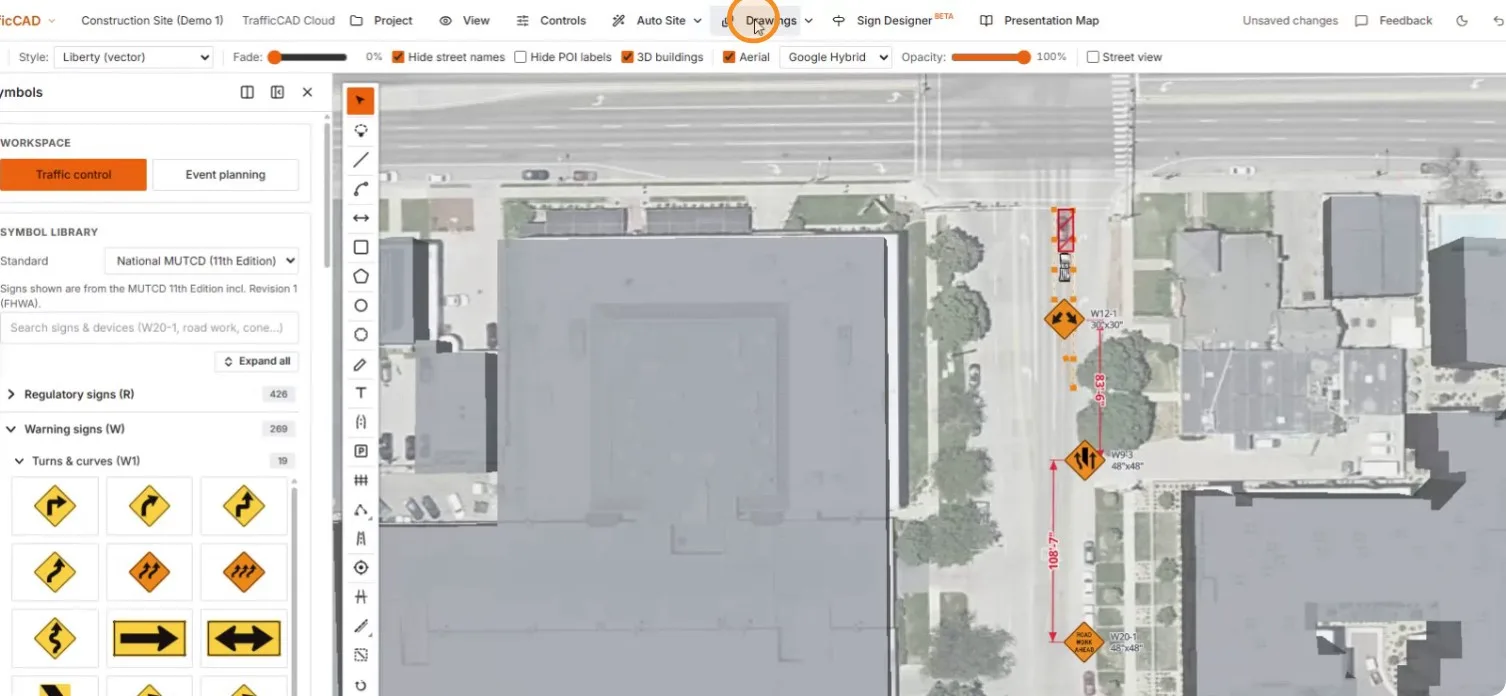Pick the reverse turn warning sign
The height and width of the screenshot is (696, 1506).
tap(243, 506)
